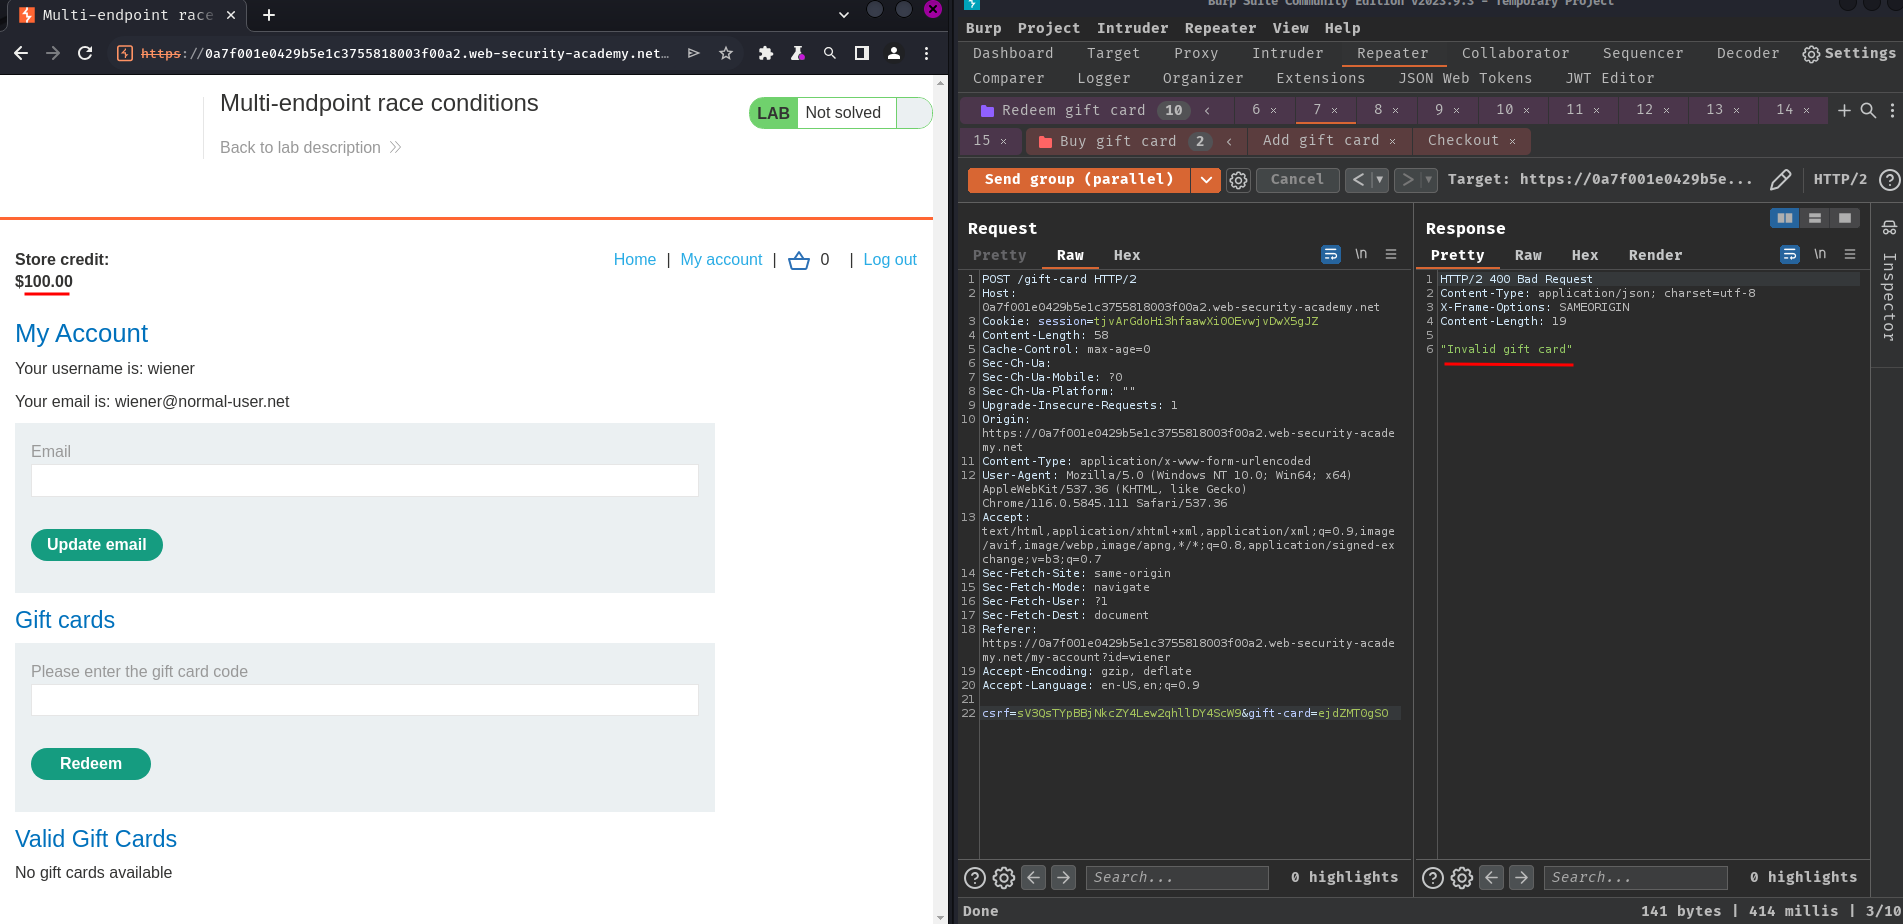Click Request search box
Viewport: 1903px width, 924px height.
[1177, 878]
